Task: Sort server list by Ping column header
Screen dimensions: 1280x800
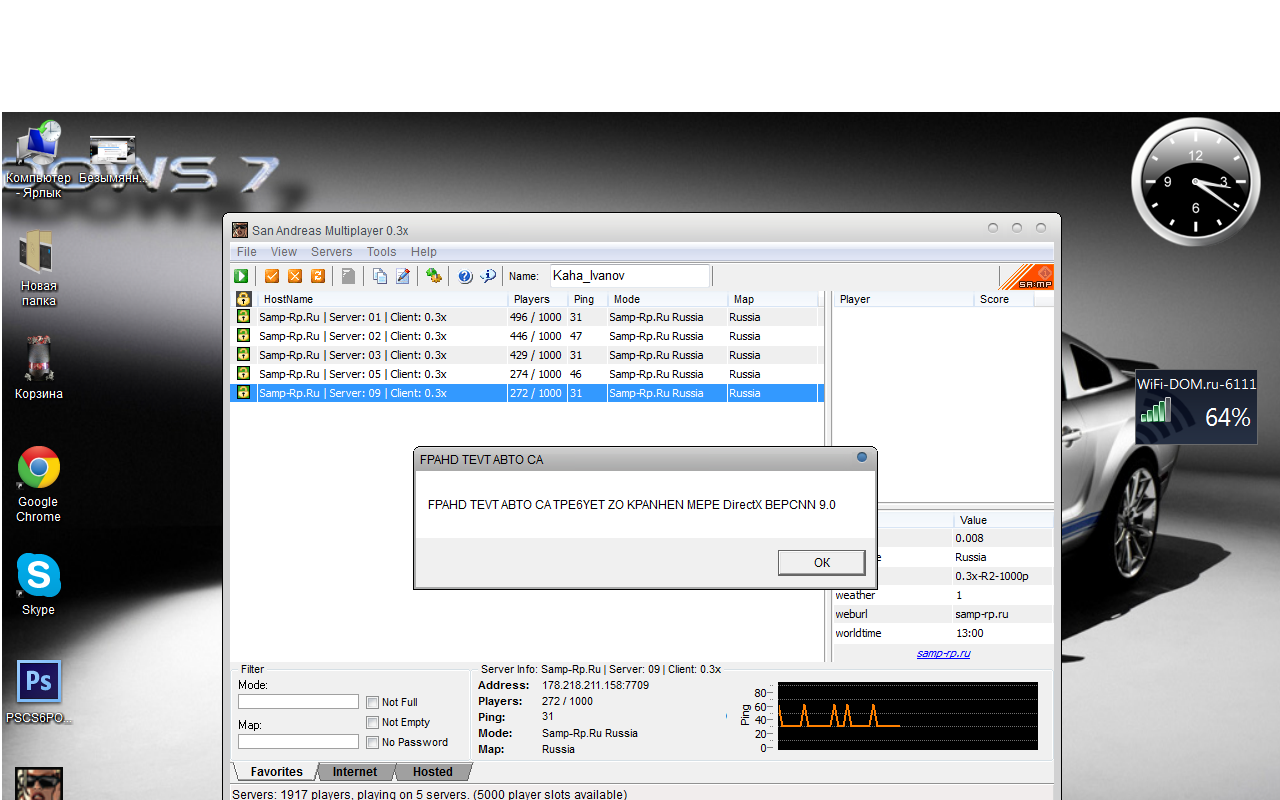Action: click(584, 299)
